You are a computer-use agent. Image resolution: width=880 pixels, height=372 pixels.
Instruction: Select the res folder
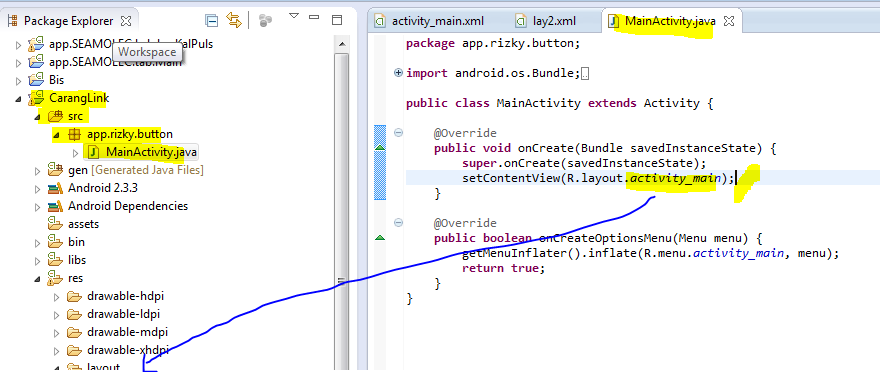76,278
